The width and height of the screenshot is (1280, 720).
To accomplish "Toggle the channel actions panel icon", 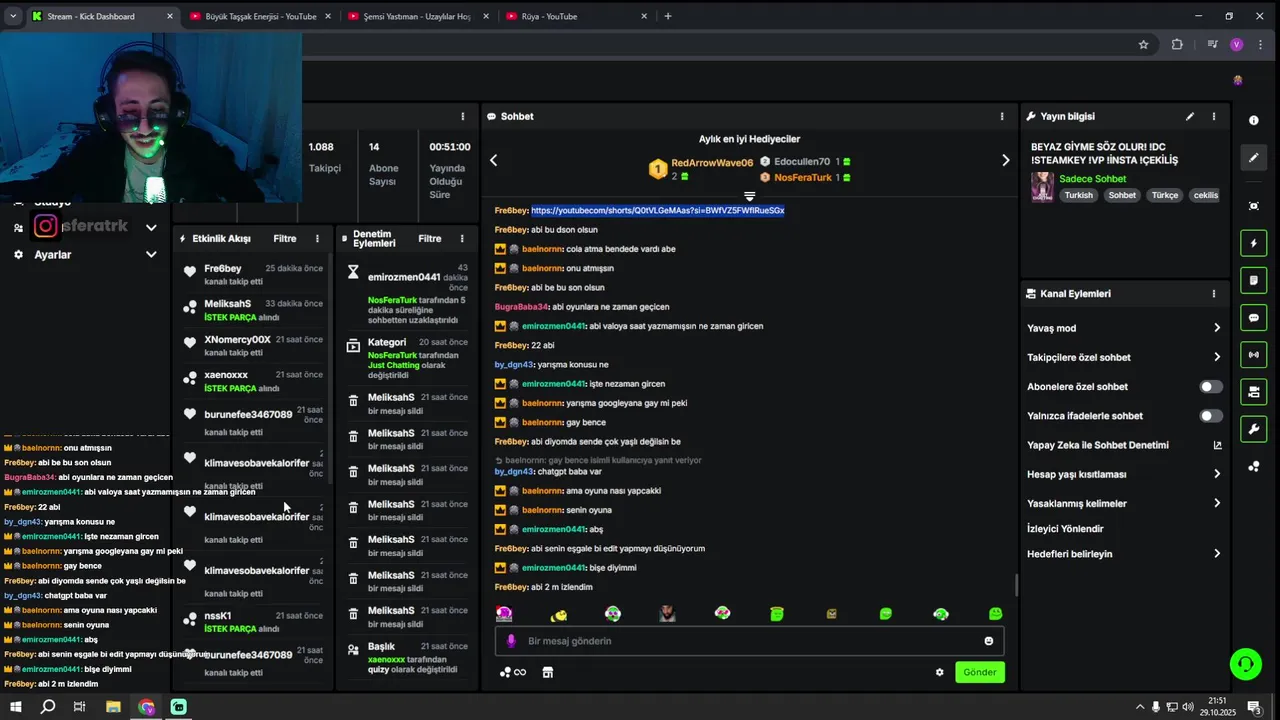I will (1253, 392).
